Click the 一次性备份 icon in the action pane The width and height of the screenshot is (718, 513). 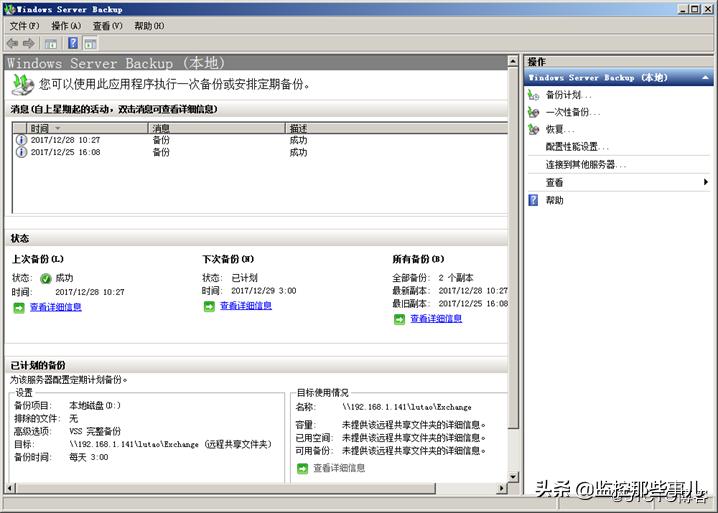(533, 112)
